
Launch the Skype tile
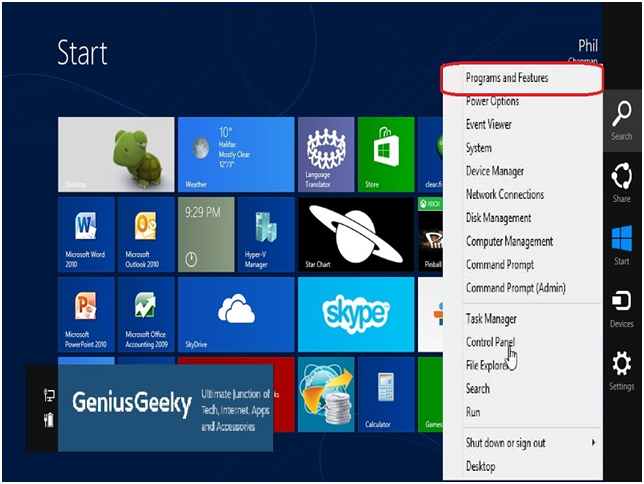click(x=356, y=314)
